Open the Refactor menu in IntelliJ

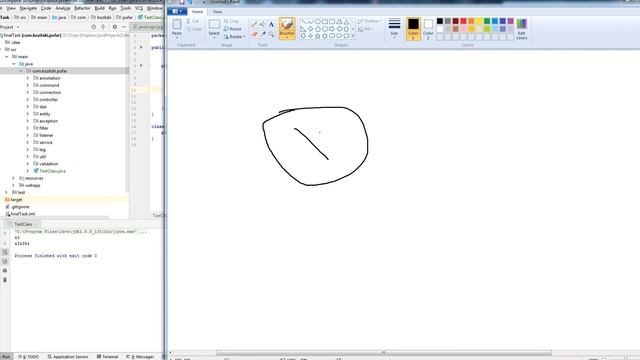pyautogui.click(x=82, y=8)
